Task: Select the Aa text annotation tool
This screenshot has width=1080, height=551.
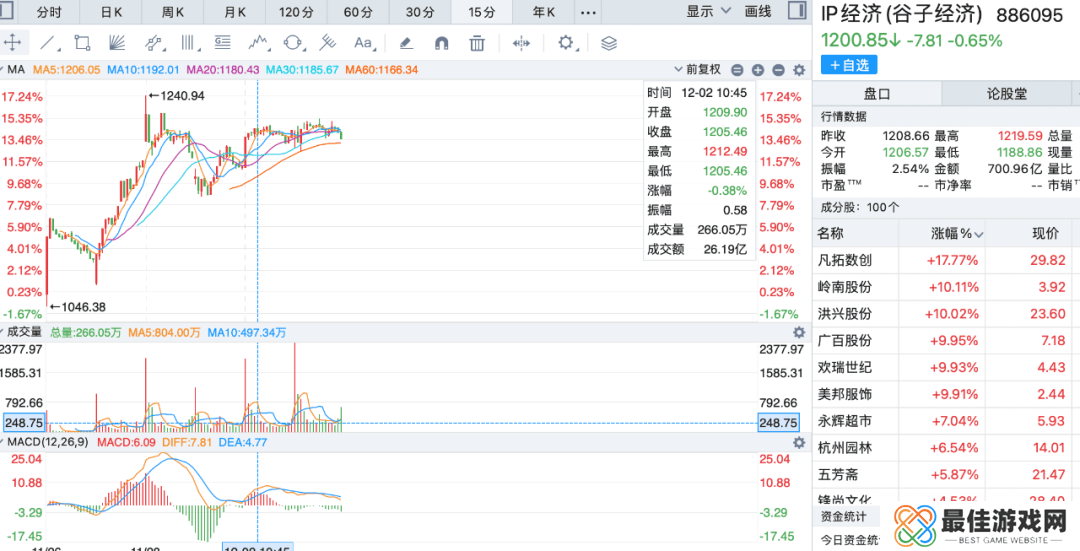Action: [363, 43]
